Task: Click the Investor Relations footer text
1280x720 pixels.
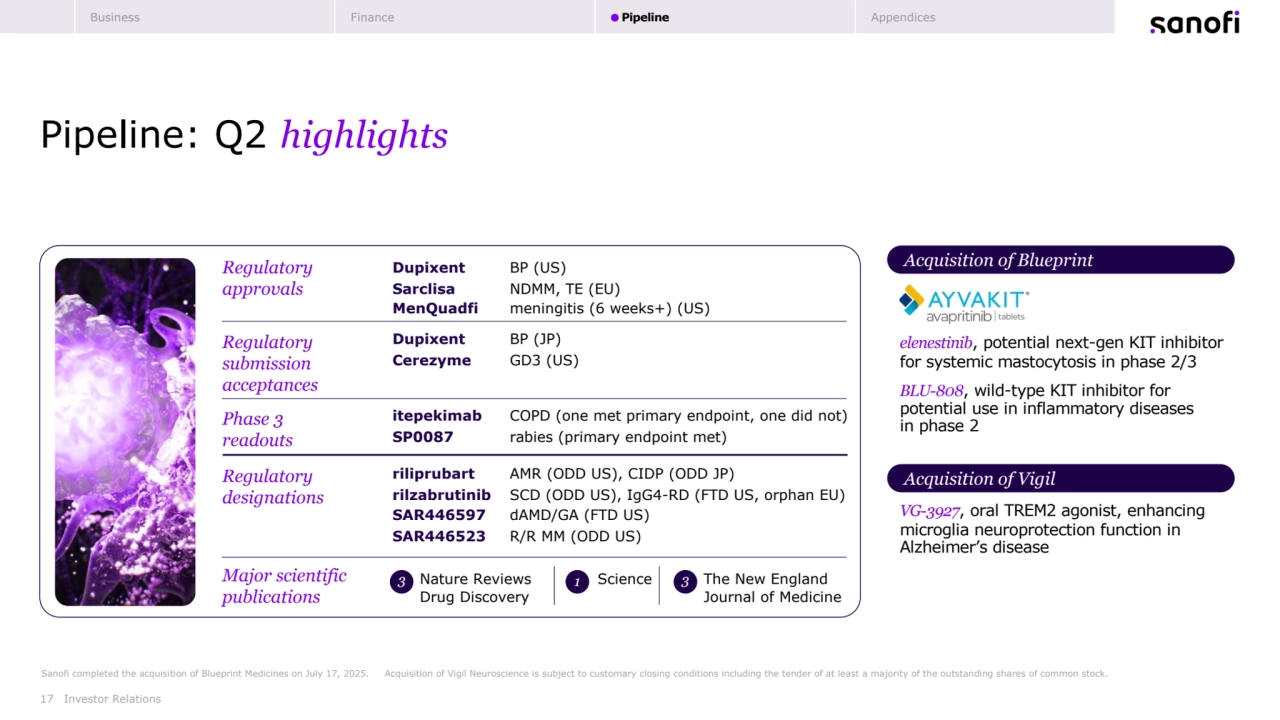Action: pyautogui.click(x=112, y=699)
